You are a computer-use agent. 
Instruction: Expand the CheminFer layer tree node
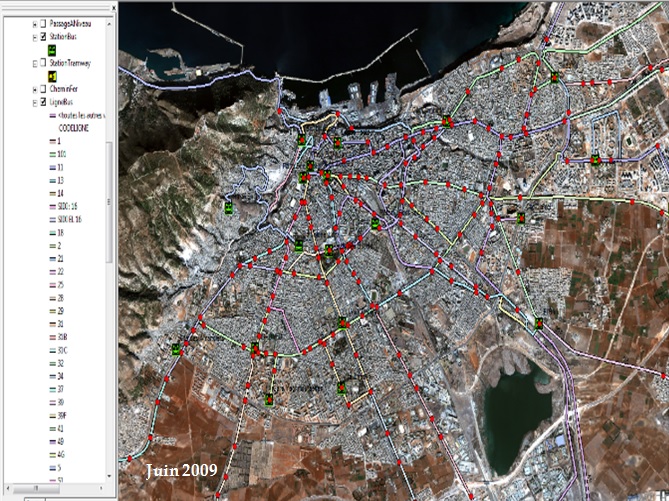35,88
